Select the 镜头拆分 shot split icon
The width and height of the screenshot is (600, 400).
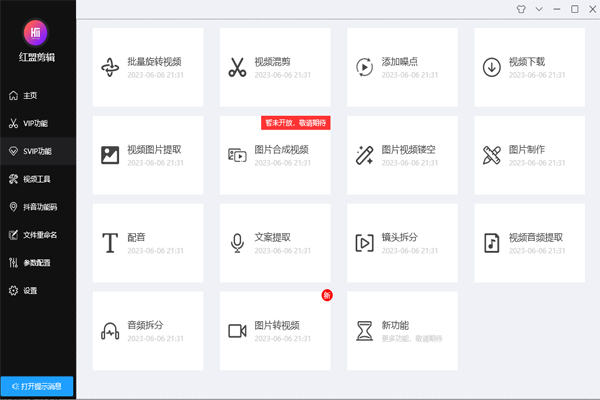[x=365, y=243]
